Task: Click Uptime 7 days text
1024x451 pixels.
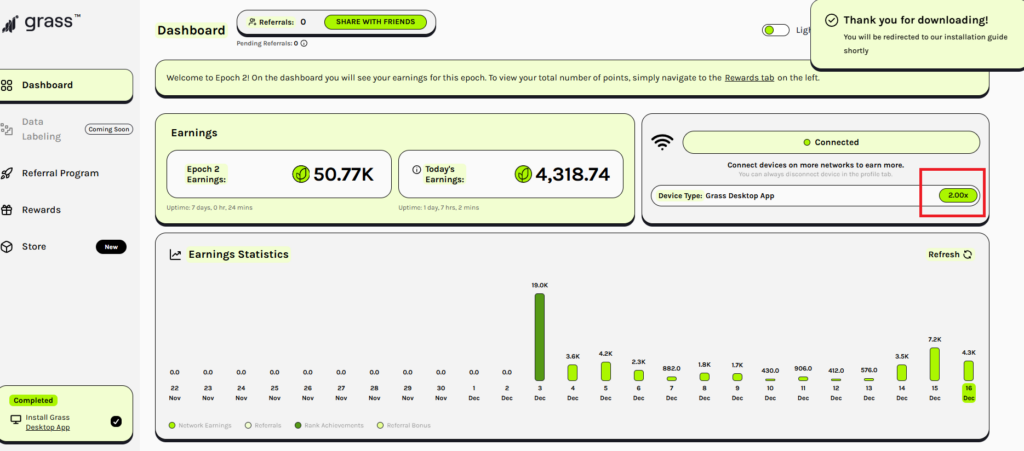Action: point(209,208)
